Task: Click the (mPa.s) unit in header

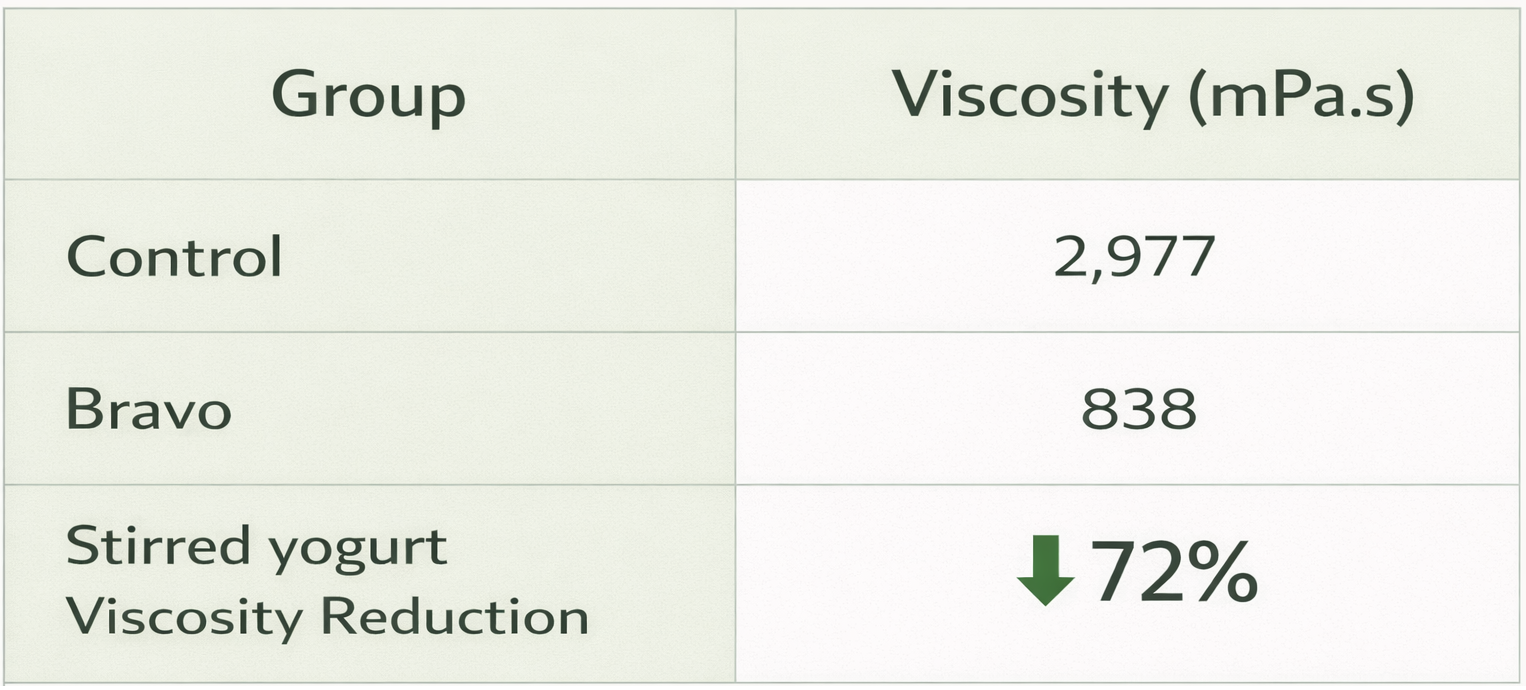Action: 1301,97
